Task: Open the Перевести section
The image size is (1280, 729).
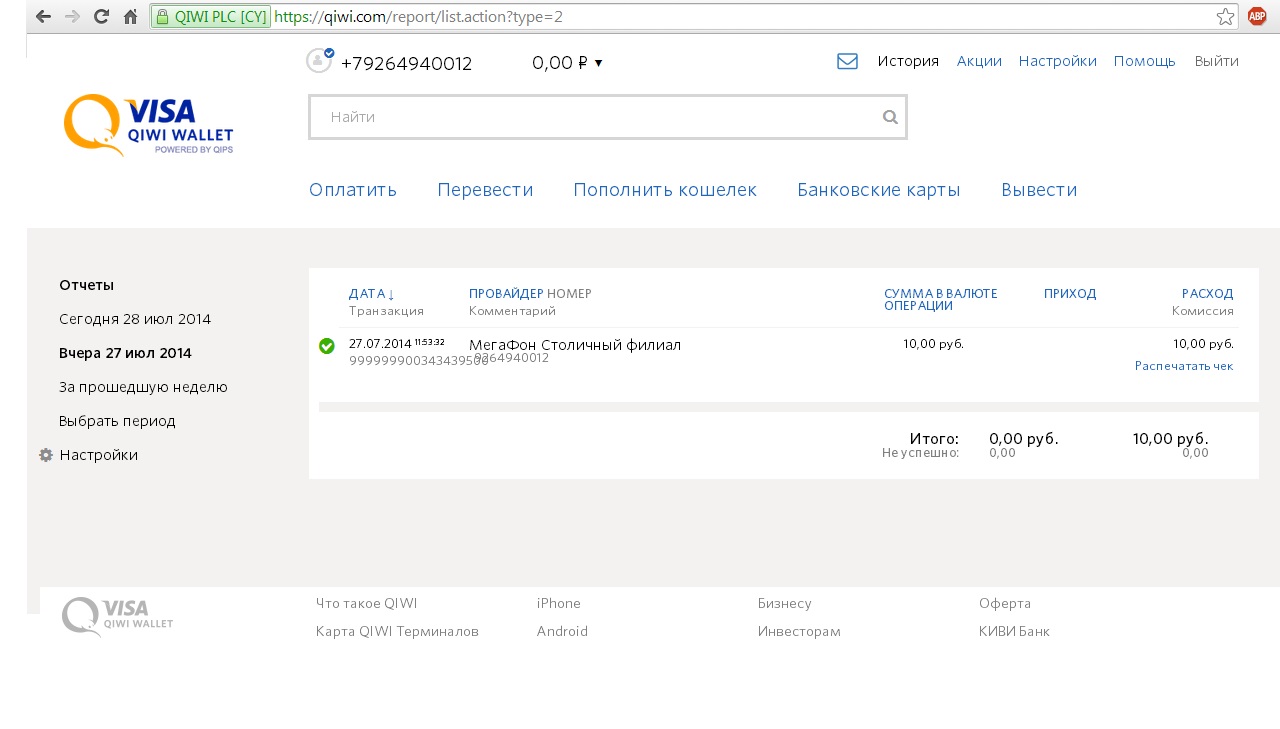Action: (485, 190)
